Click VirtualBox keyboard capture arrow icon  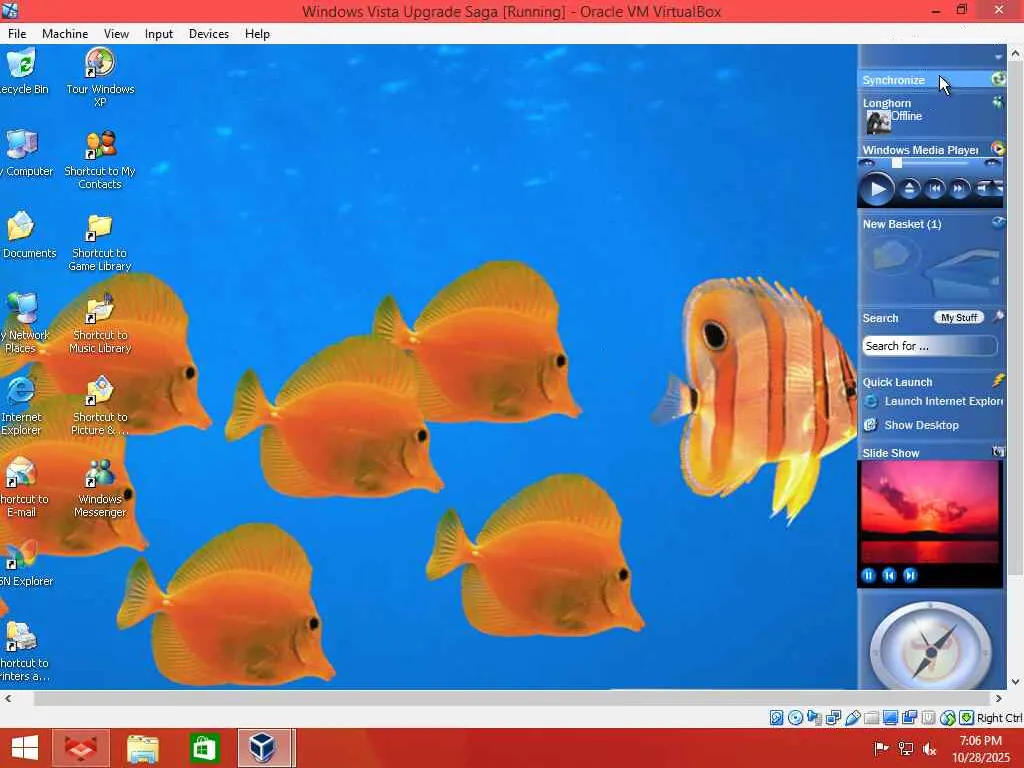pos(967,718)
